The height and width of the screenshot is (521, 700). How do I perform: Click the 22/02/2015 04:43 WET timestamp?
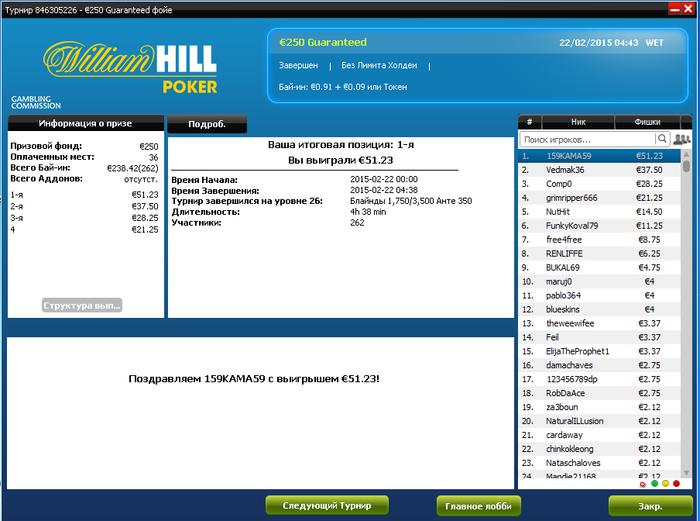click(611, 43)
